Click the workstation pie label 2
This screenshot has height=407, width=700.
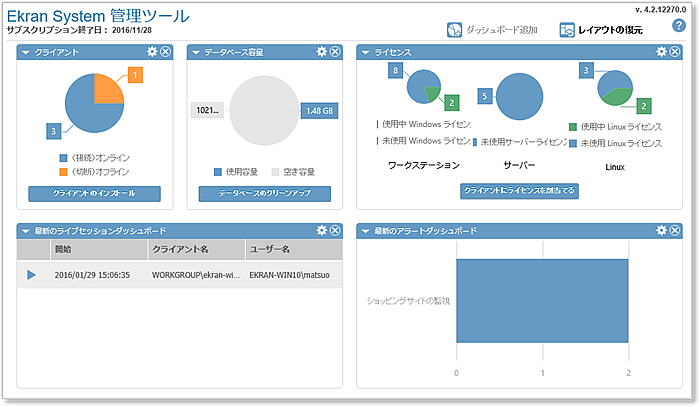[452, 103]
